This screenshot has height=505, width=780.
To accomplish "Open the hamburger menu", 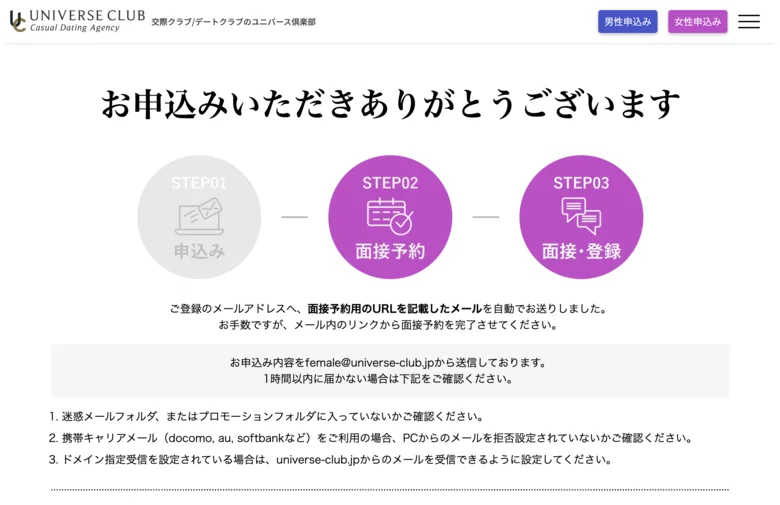I will [748, 21].
